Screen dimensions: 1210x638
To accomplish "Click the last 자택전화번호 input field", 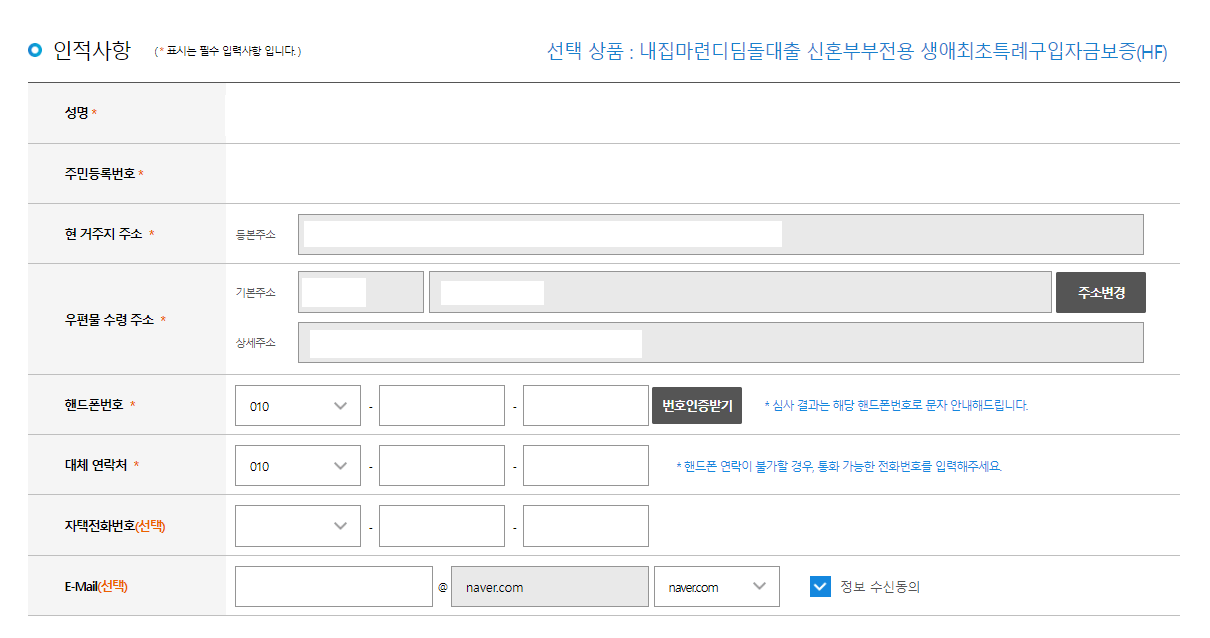I will pyautogui.click(x=585, y=525).
